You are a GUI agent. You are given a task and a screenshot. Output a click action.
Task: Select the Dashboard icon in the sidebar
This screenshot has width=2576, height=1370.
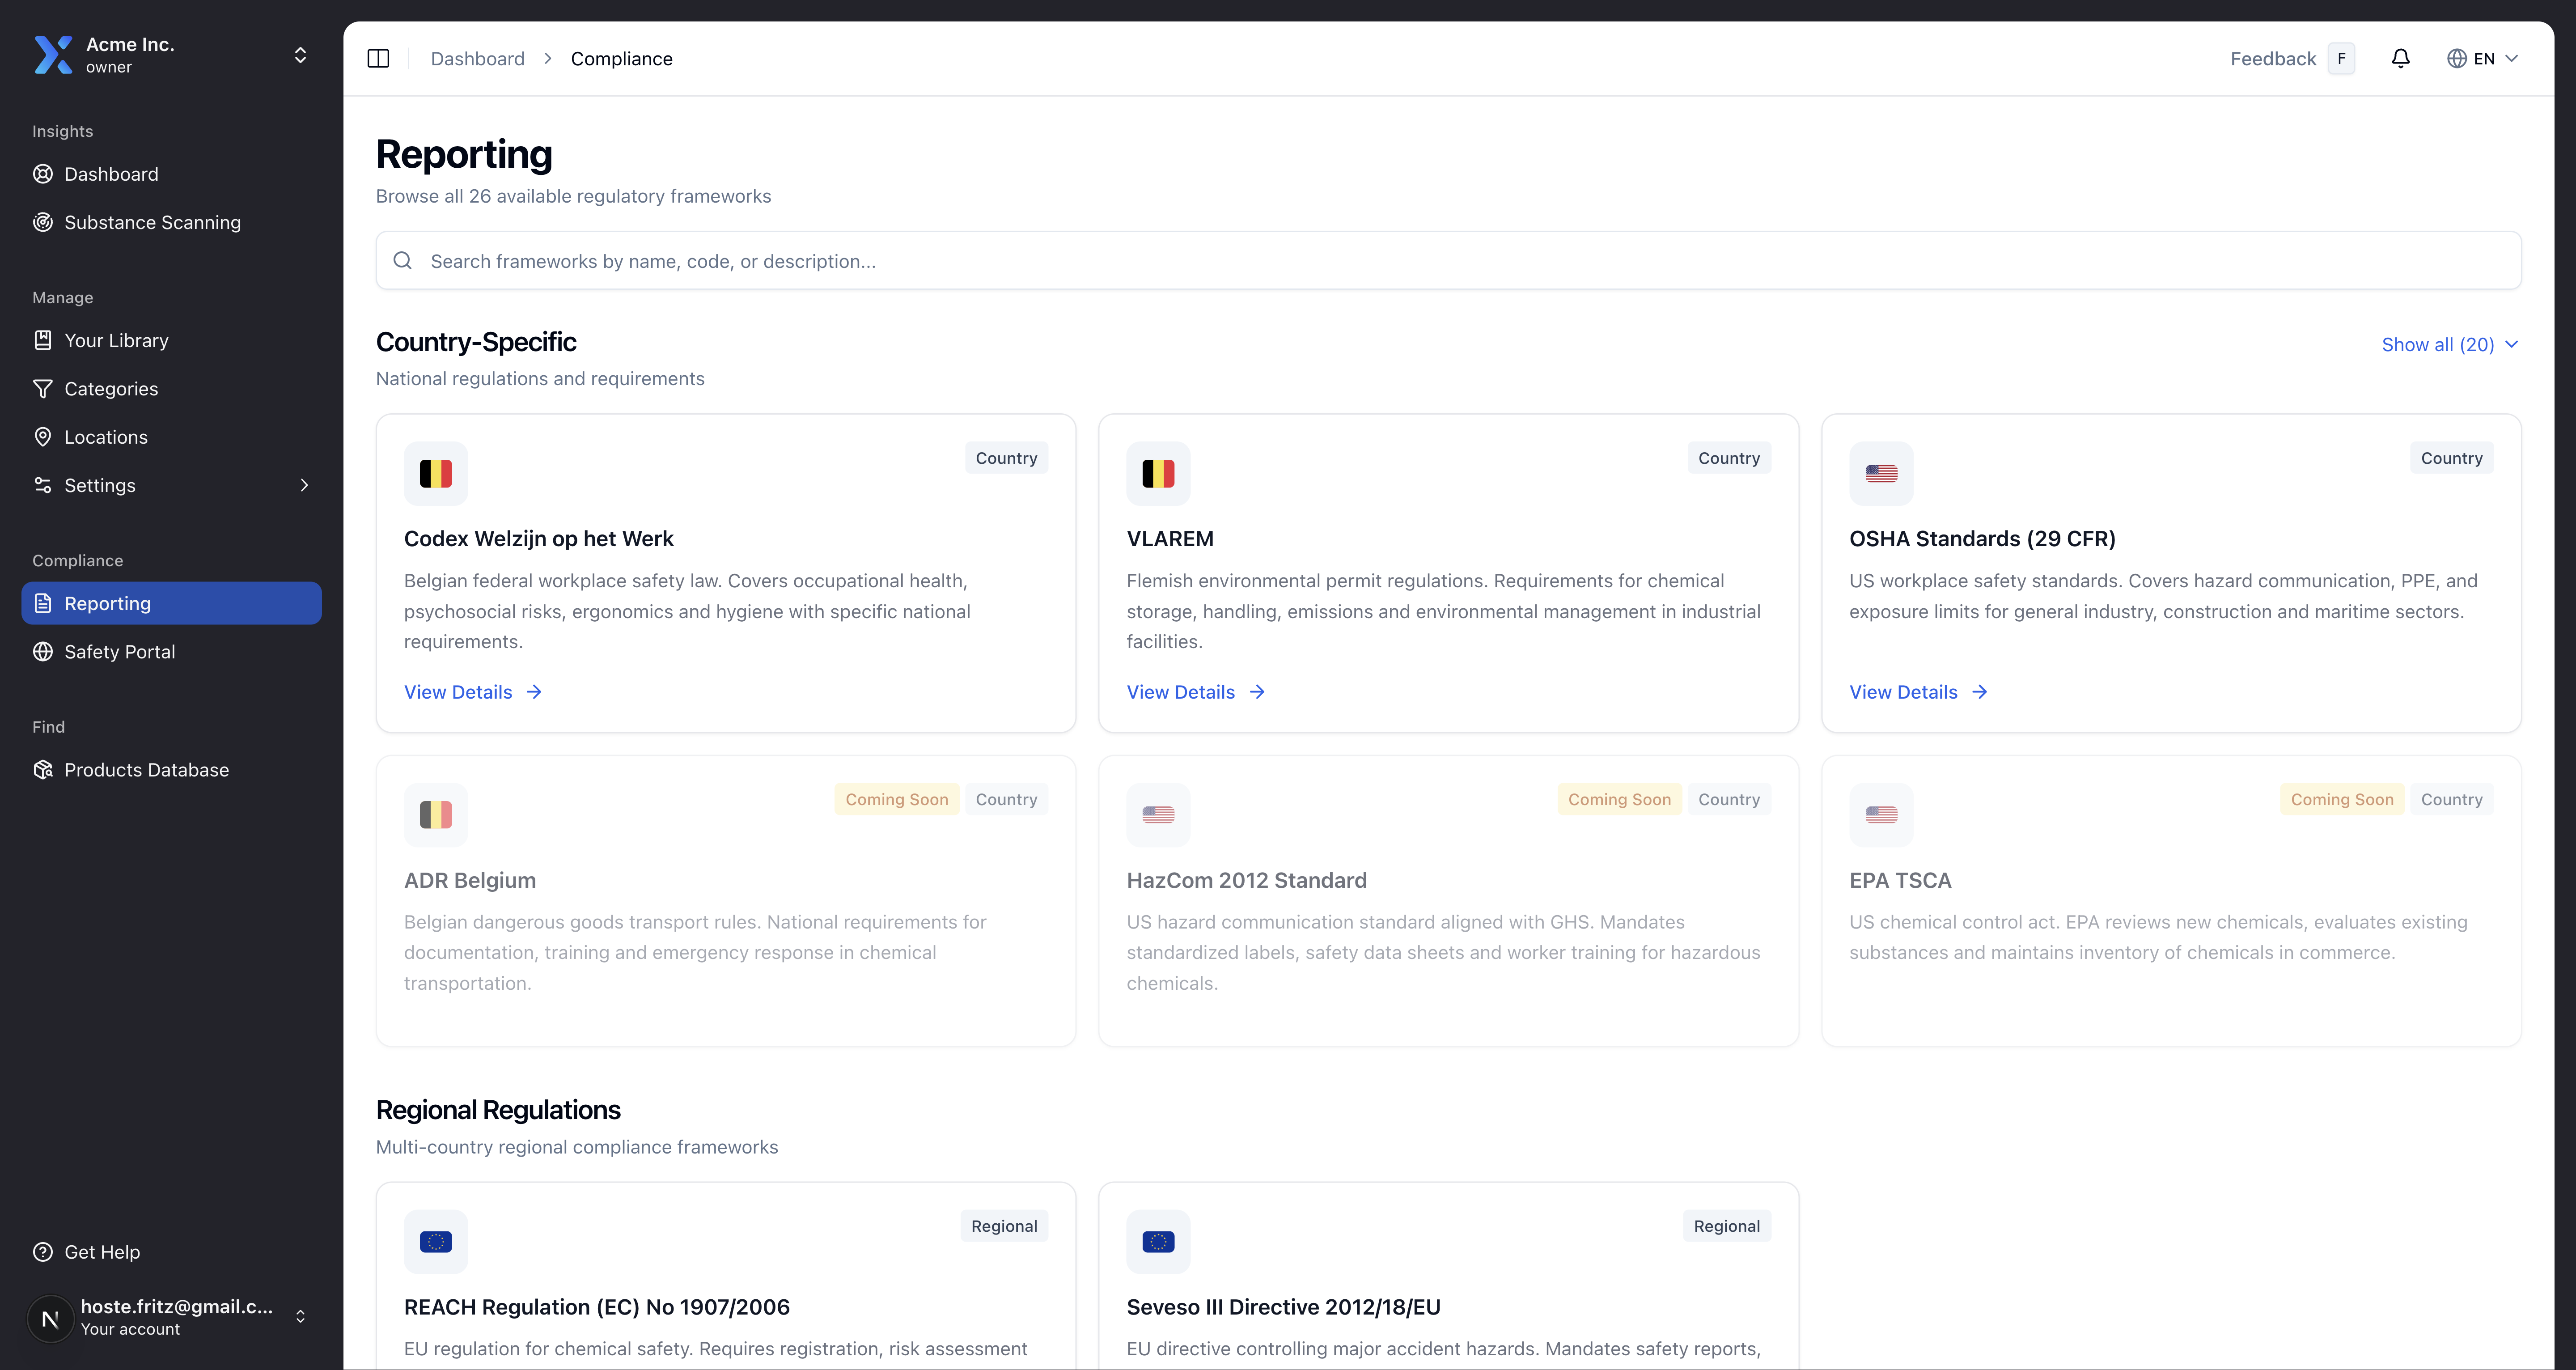[x=43, y=173]
